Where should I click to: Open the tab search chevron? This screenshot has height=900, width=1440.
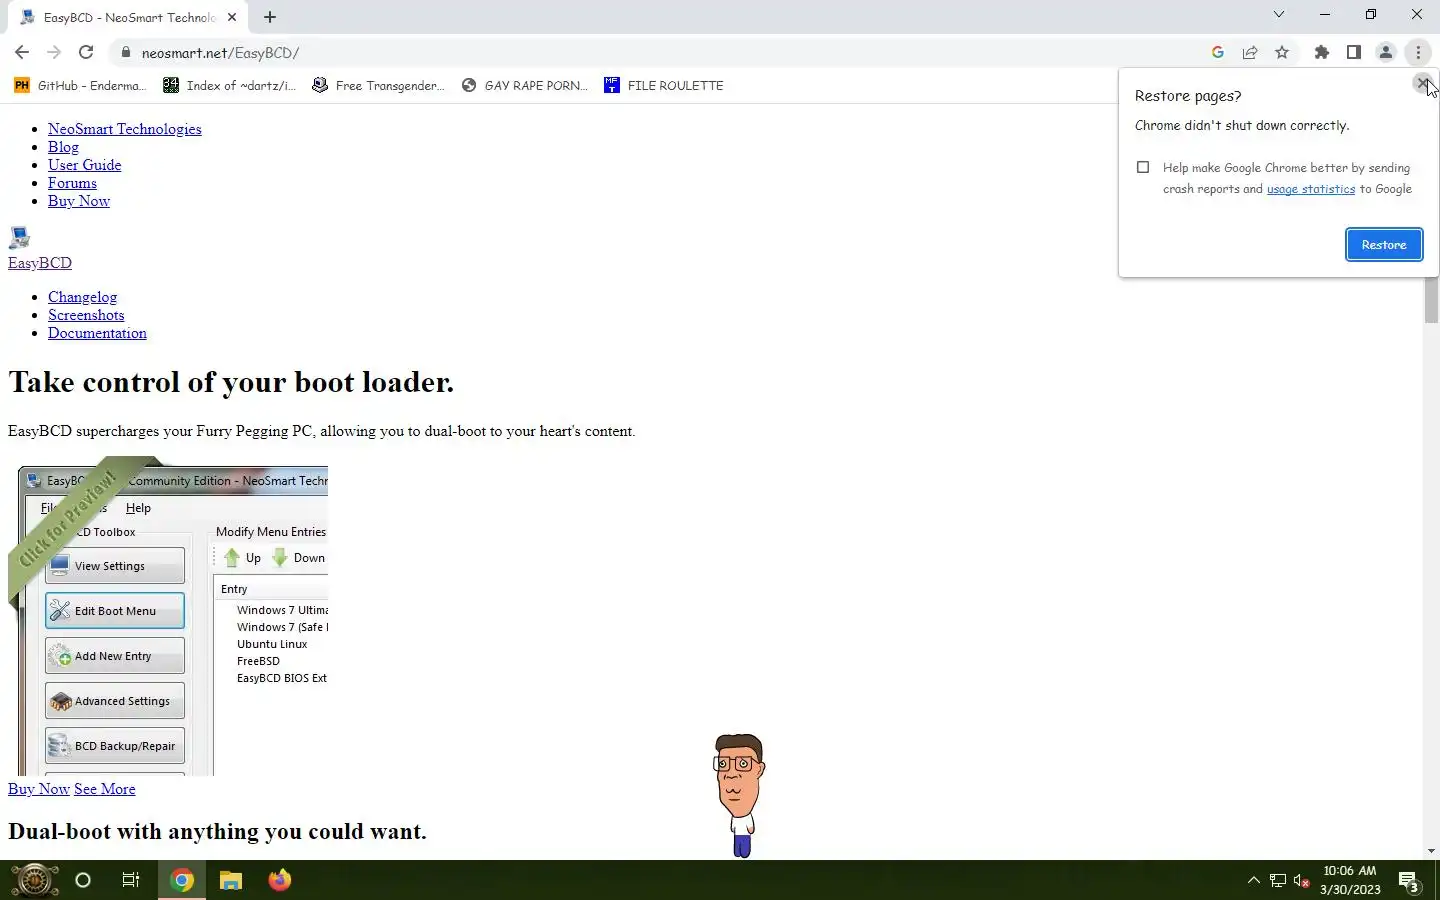(1278, 14)
